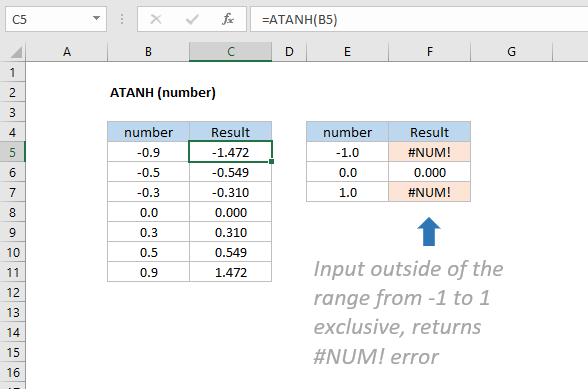The image size is (588, 389).
Task: Click the number header cell in column B
Action: [148, 132]
